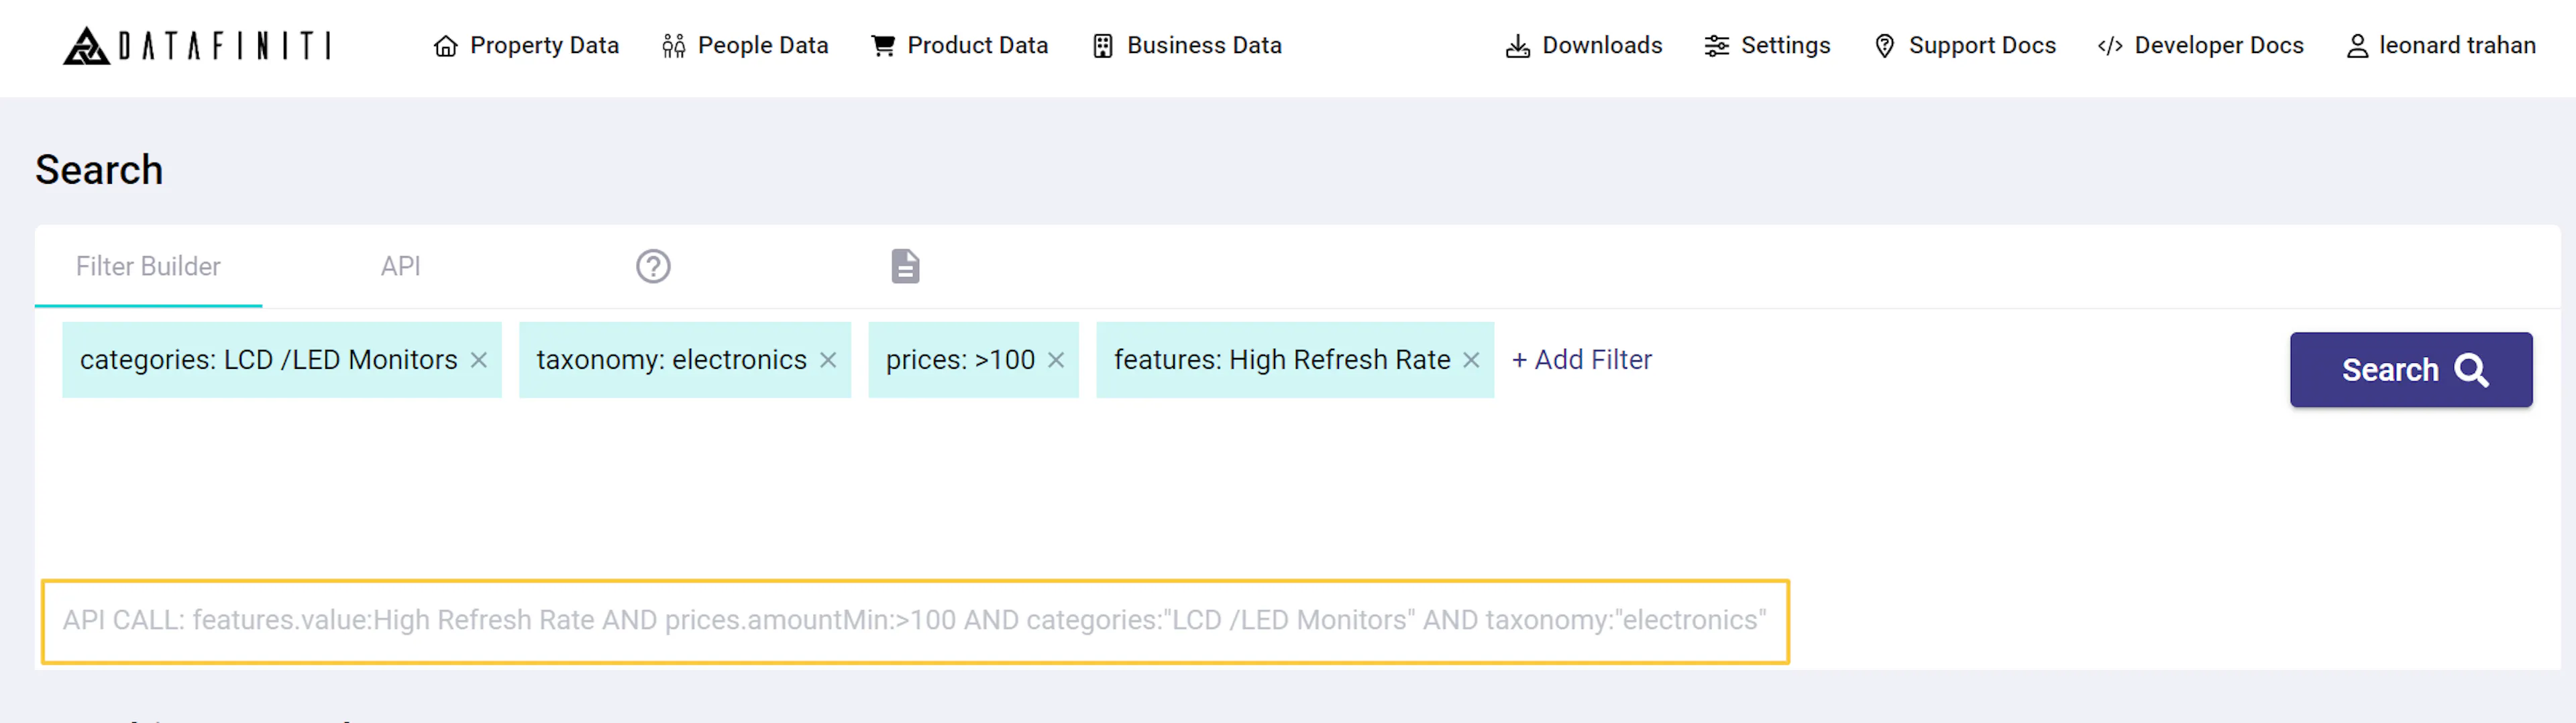Switch to the API tab

coord(400,266)
